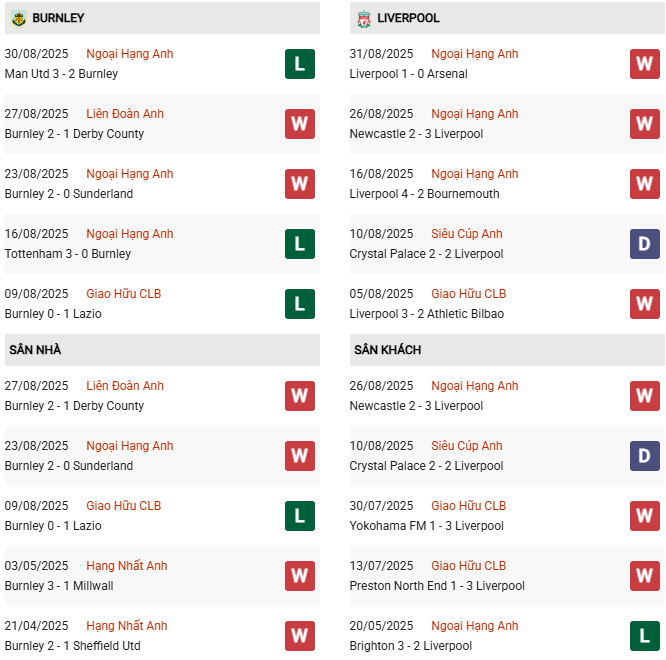
Task: Open the Giao Hữu CLB link dated 13/07/2025
Action: pos(468,566)
